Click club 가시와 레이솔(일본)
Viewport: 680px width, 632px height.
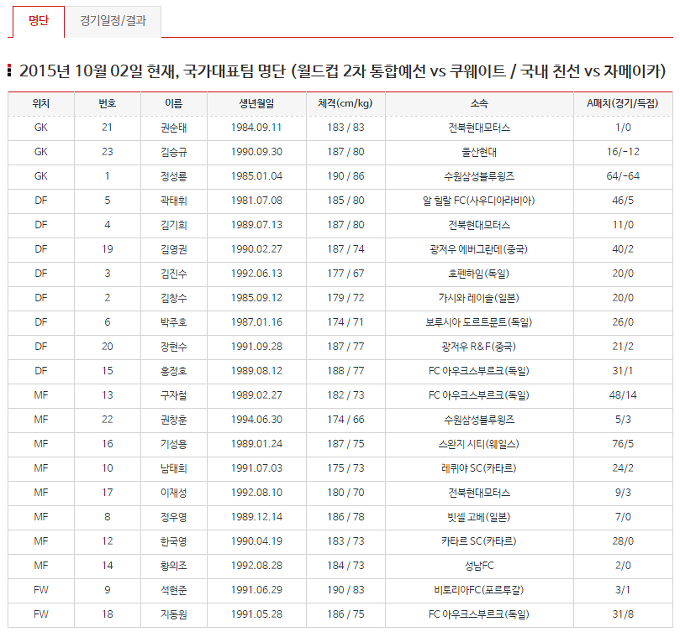(x=479, y=298)
